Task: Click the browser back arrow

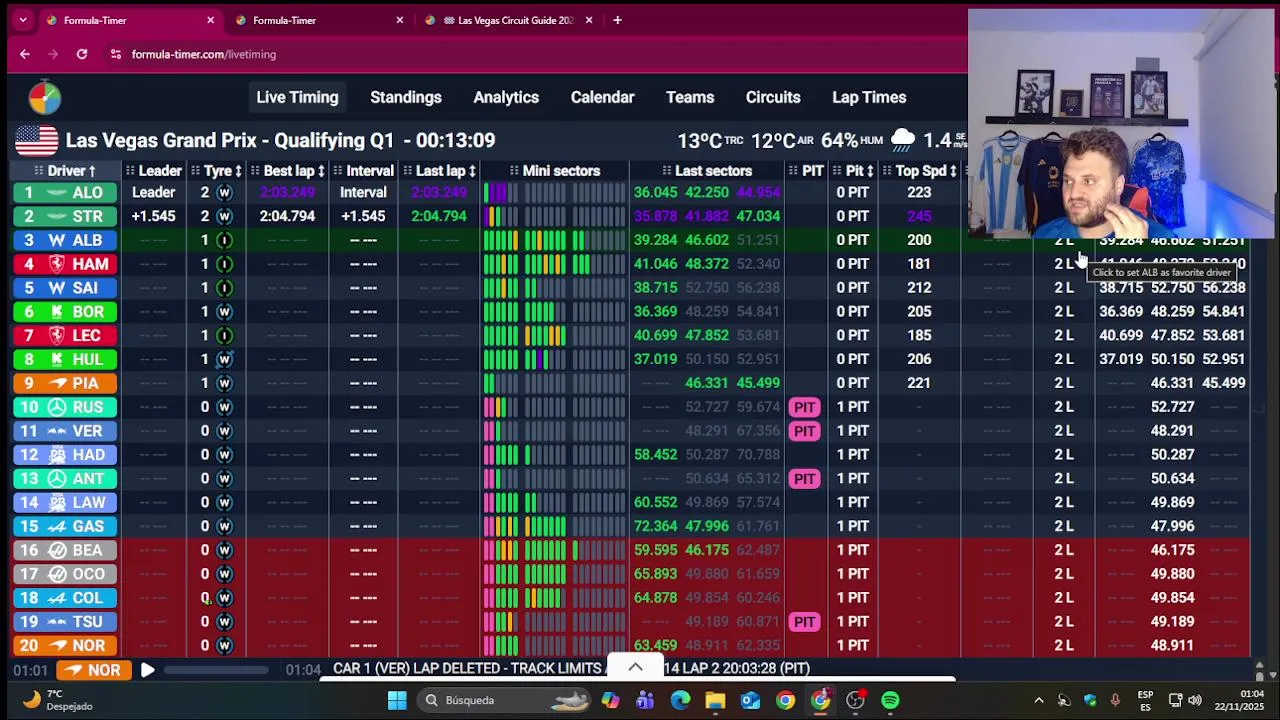Action: [25, 54]
